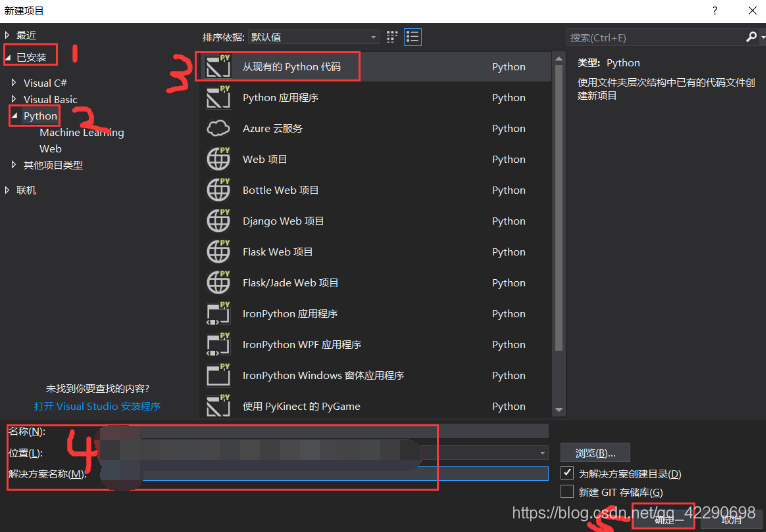The height and width of the screenshot is (532, 766).
Task: Click the template list scrollbar thumb
Action: click(x=559, y=209)
